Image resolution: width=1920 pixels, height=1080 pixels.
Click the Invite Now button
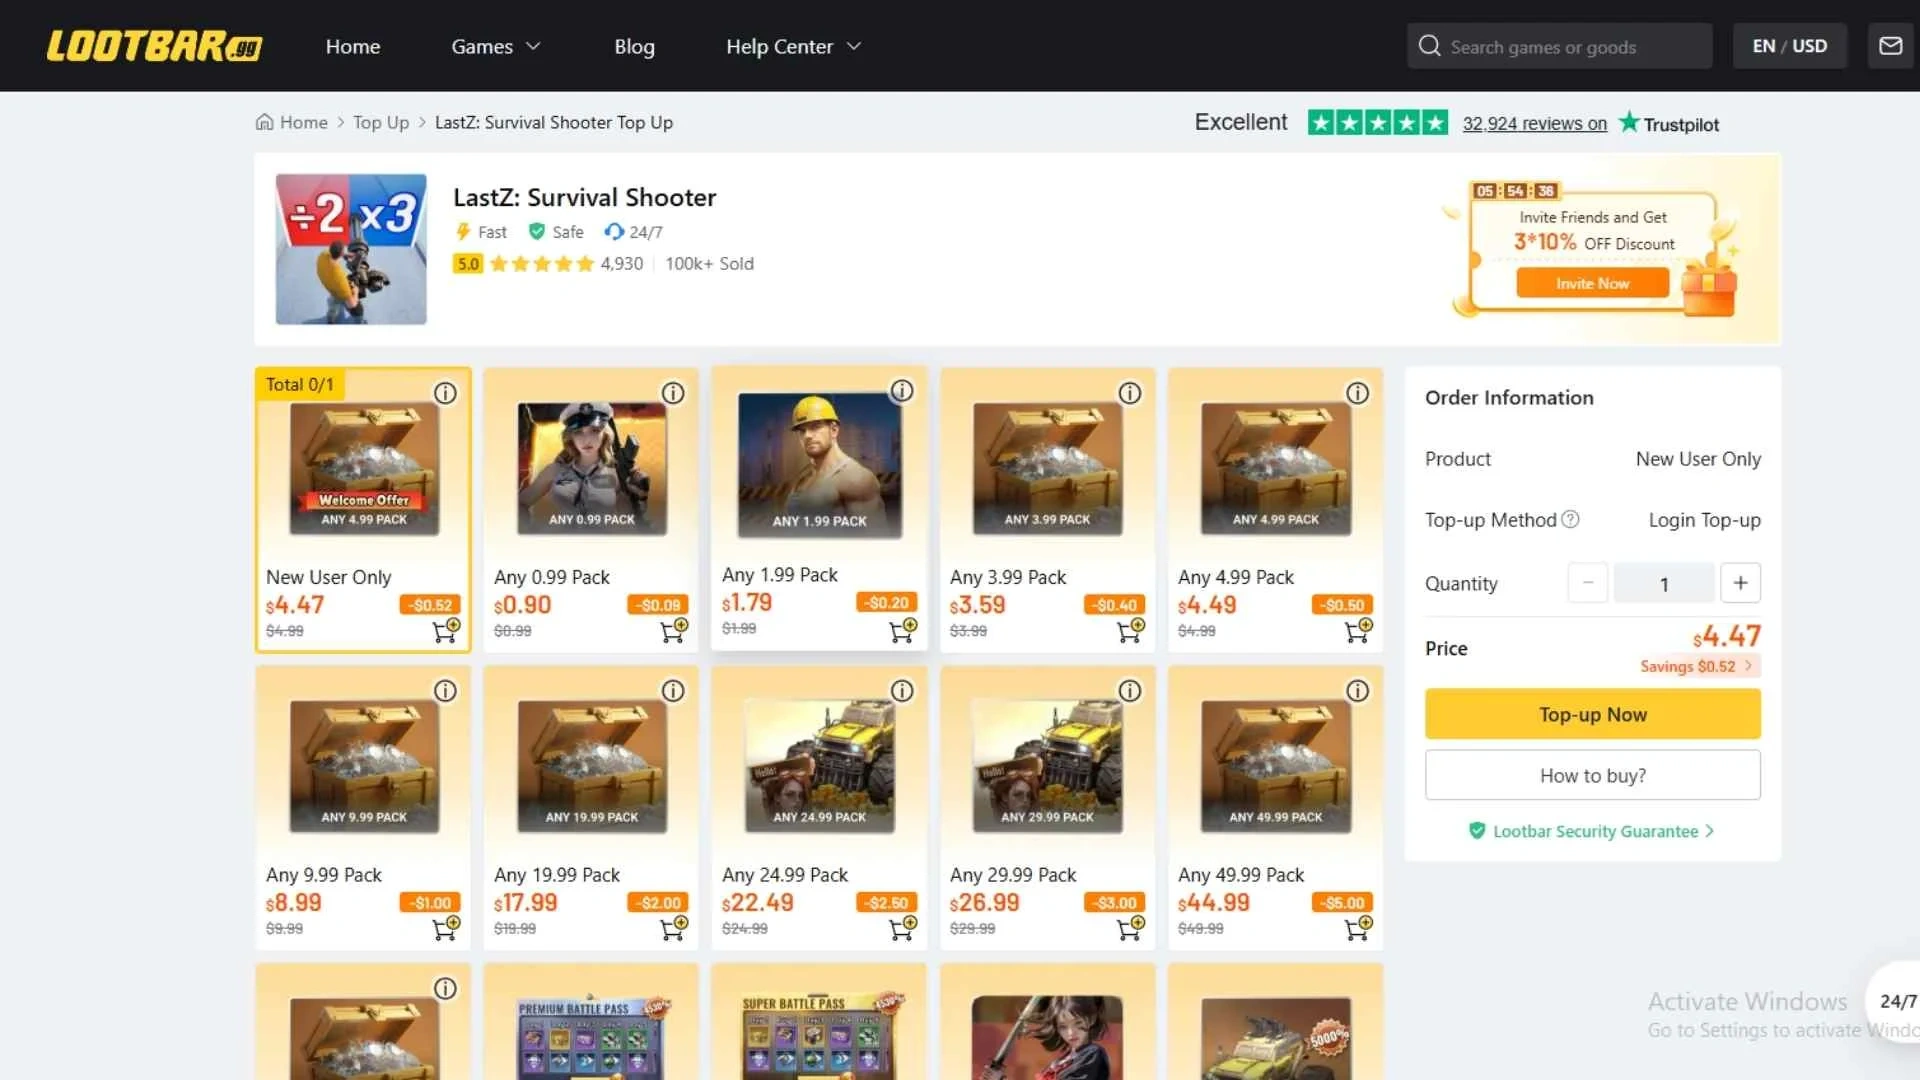(x=1592, y=283)
